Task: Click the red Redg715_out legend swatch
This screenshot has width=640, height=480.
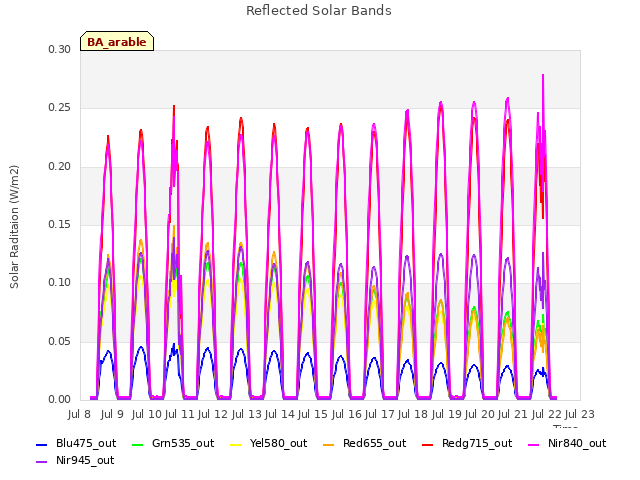Action: (x=427, y=444)
